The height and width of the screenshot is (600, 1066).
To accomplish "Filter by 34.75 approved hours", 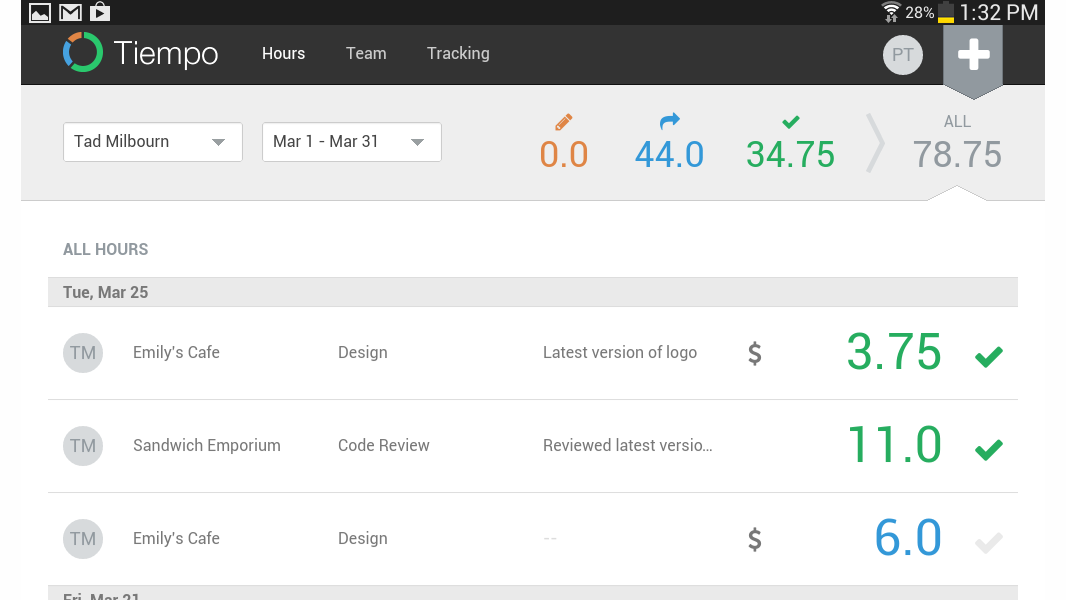I will 790,154.
